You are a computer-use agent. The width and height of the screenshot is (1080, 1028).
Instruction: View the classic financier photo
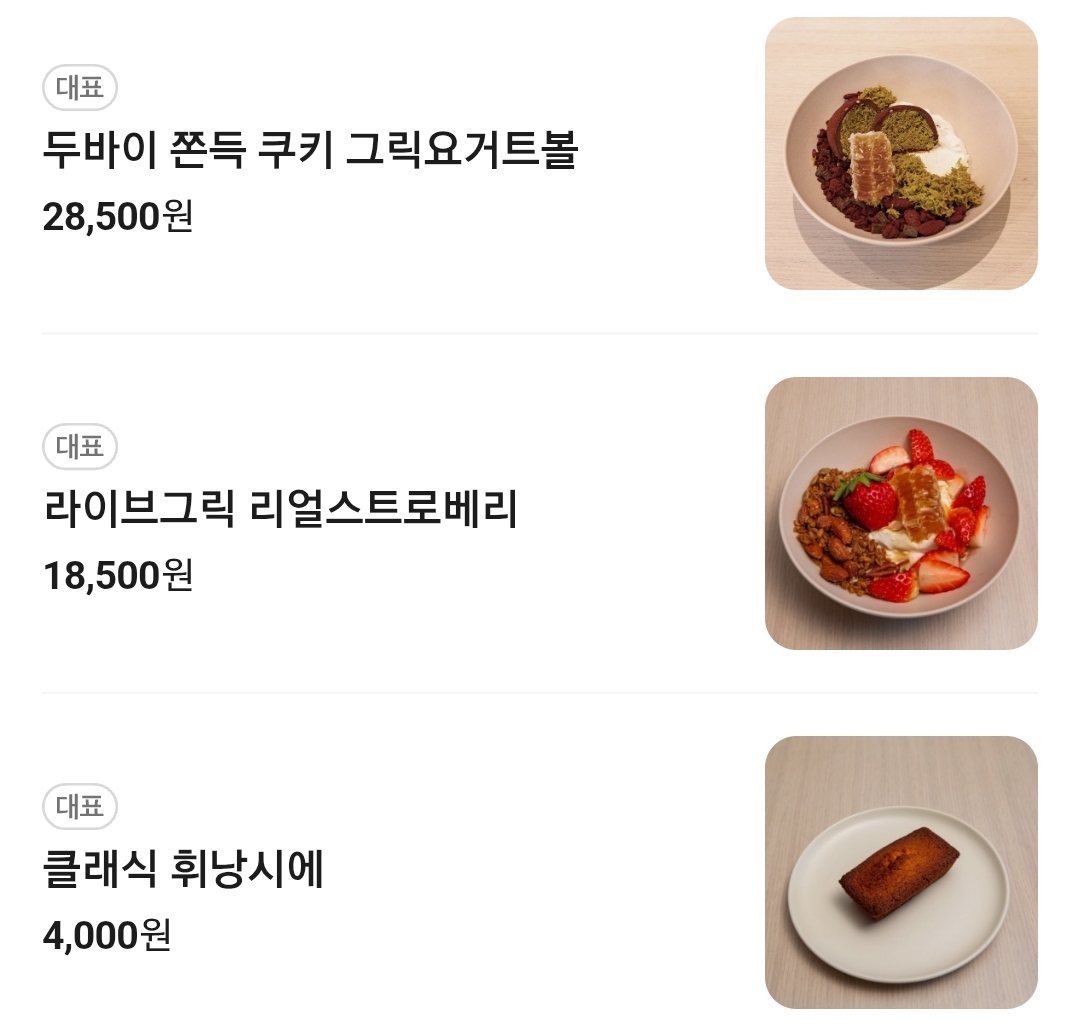coord(901,872)
